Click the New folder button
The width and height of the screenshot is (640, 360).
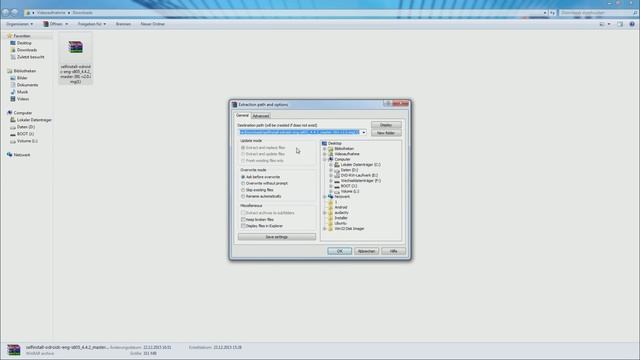tap(386, 133)
